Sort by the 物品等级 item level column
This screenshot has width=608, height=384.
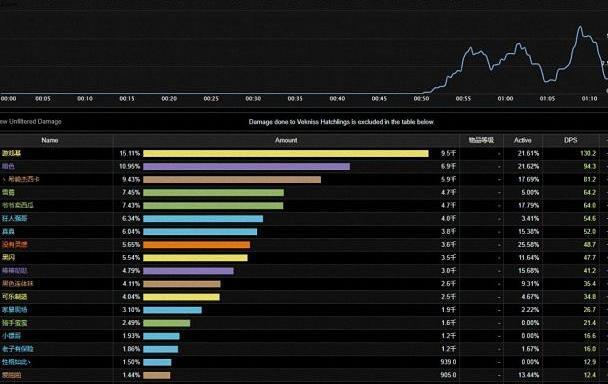(x=481, y=140)
